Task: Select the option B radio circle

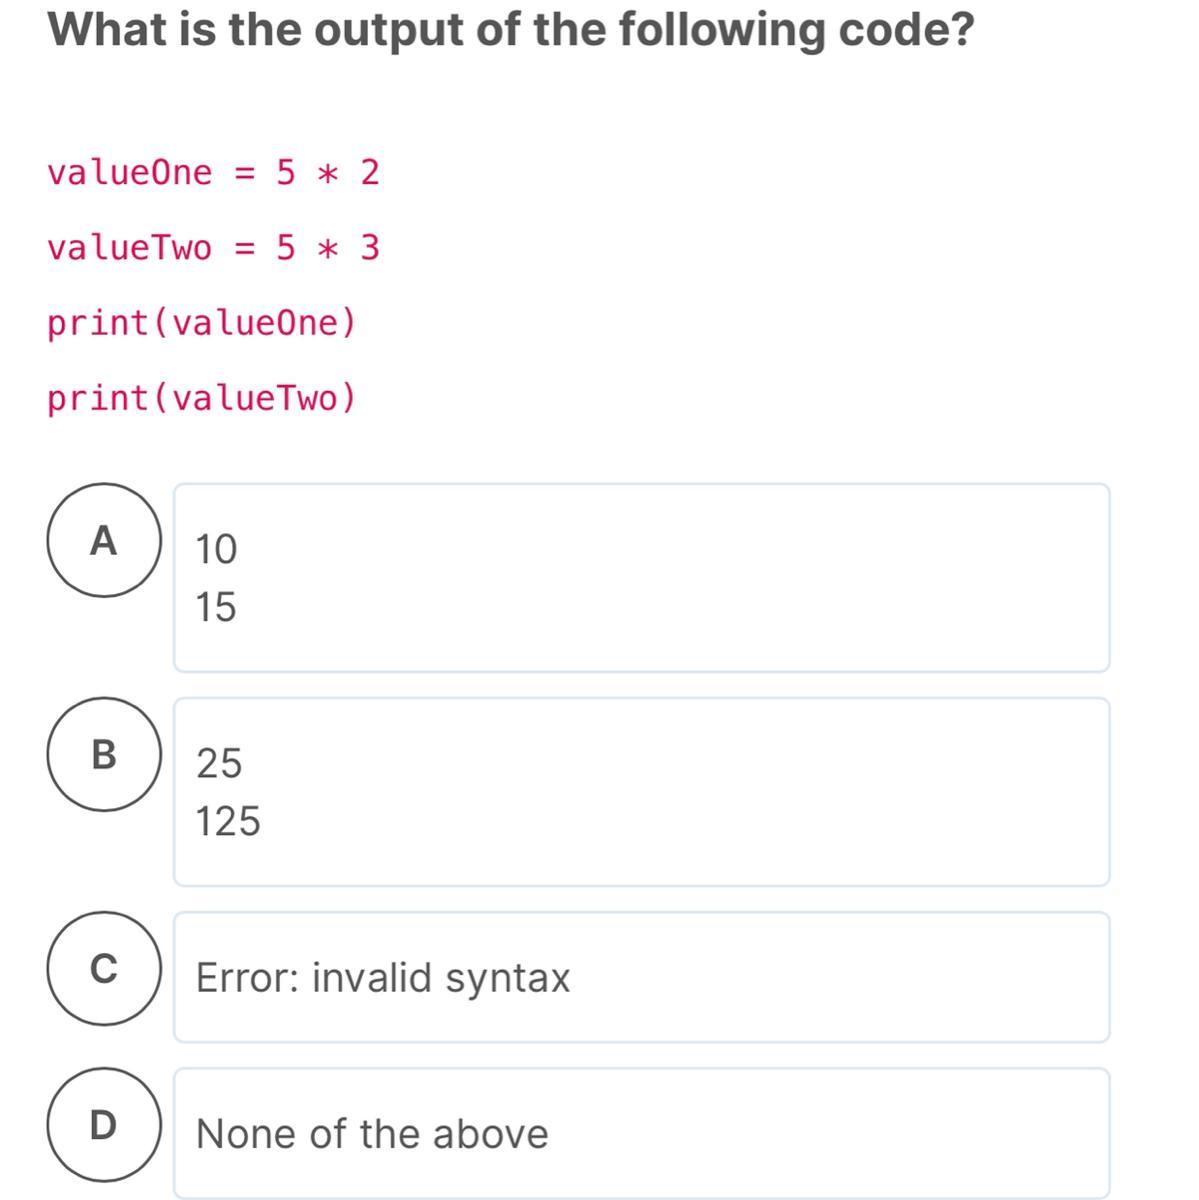Action: (x=103, y=754)
